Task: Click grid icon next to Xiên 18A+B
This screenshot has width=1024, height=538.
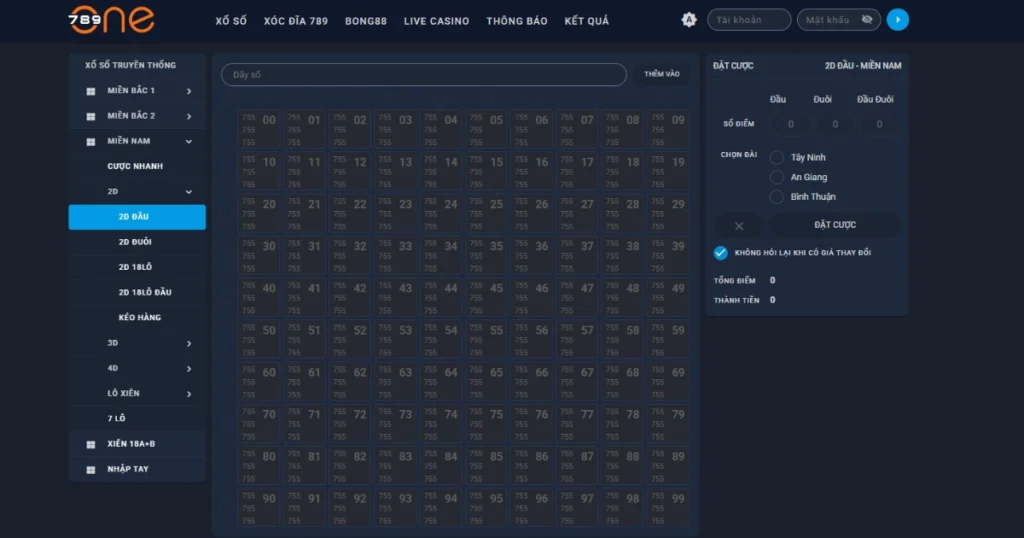Action: click(91, 444)
